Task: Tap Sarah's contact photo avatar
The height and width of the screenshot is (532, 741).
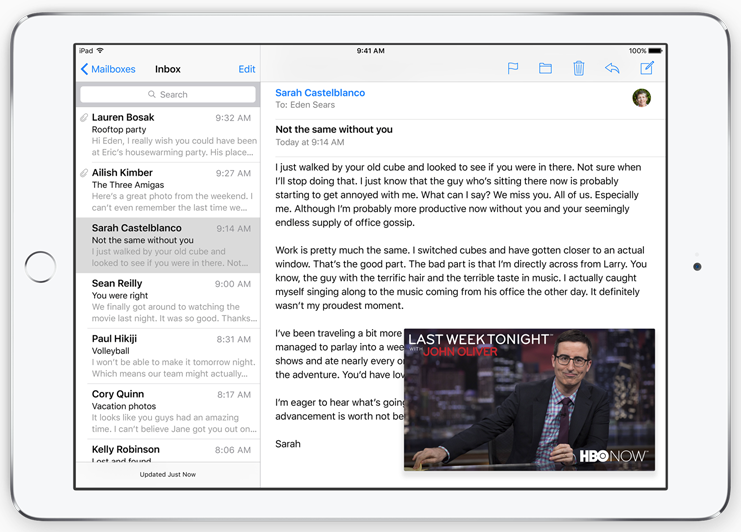Action: point(641,98)
